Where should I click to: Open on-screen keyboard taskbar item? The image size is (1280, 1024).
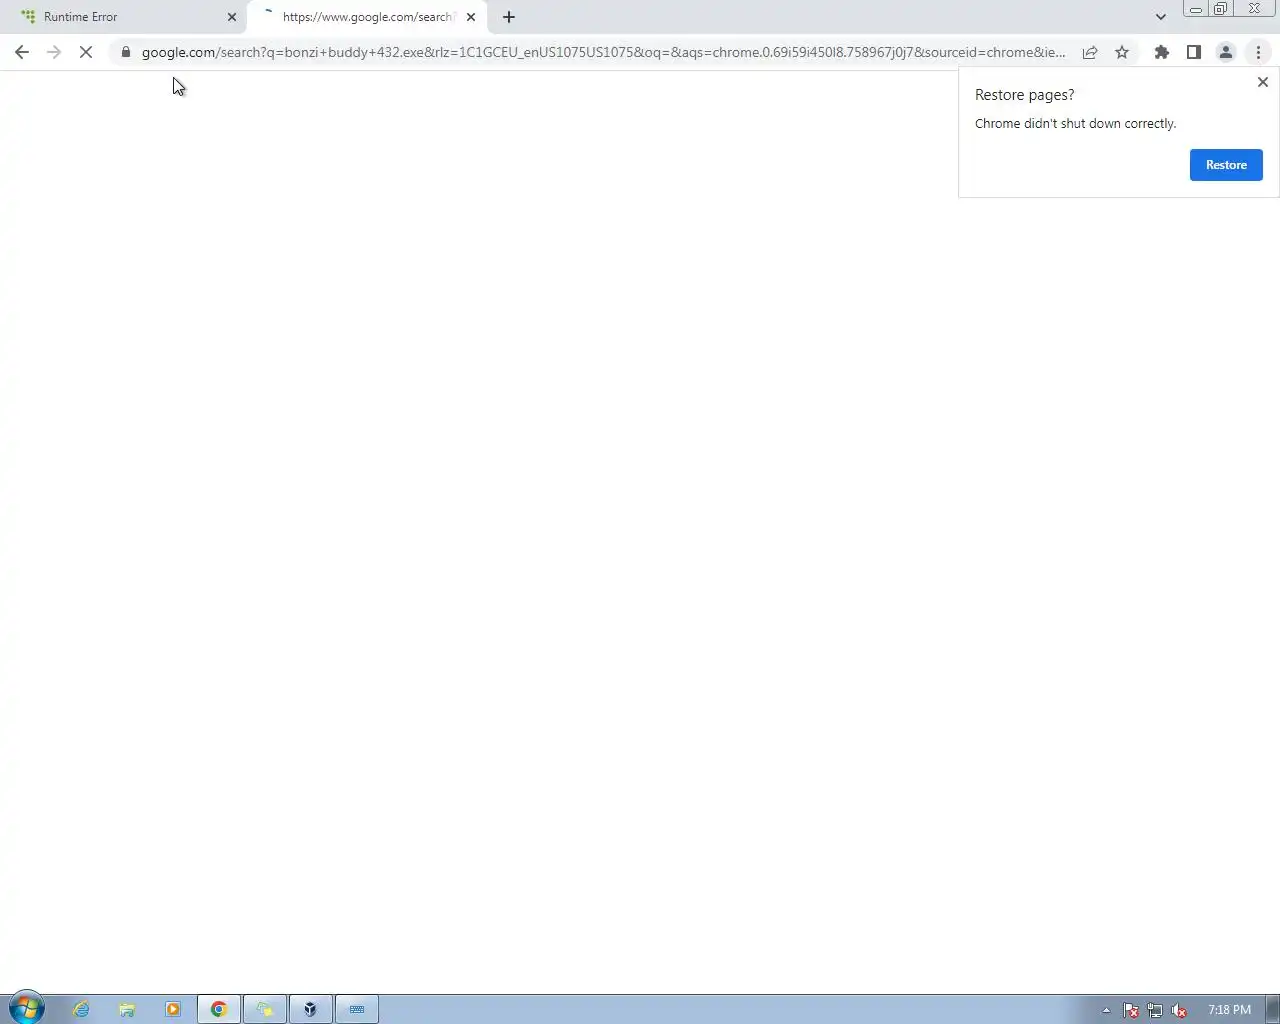(x=357, y=1009)
